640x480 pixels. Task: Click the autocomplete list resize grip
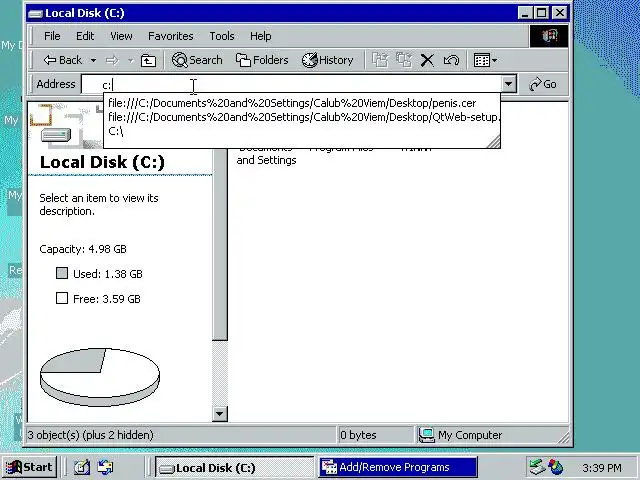point(494,142)
